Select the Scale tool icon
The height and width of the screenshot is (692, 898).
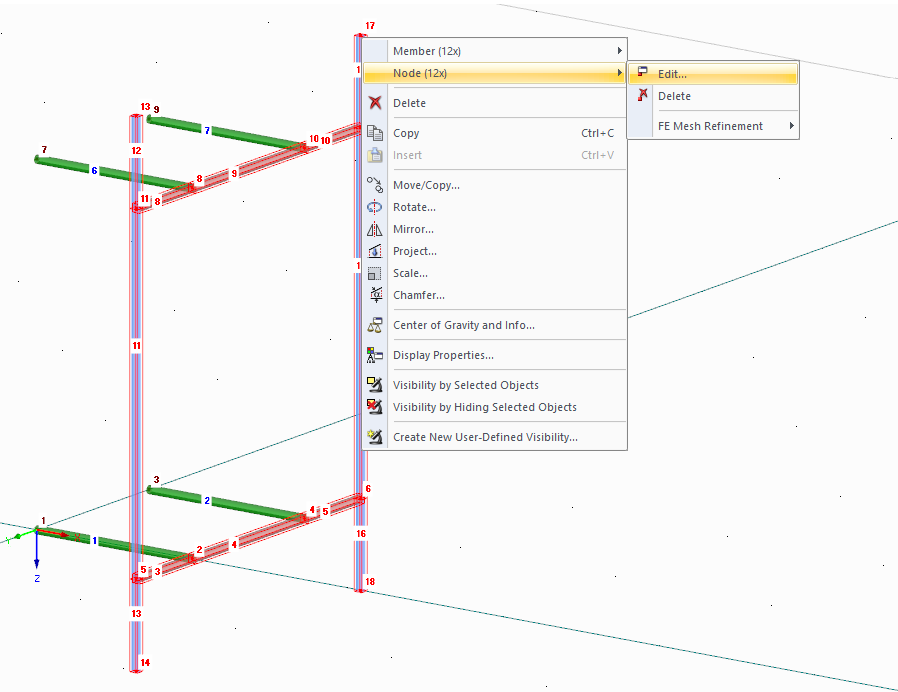[374, 273]
